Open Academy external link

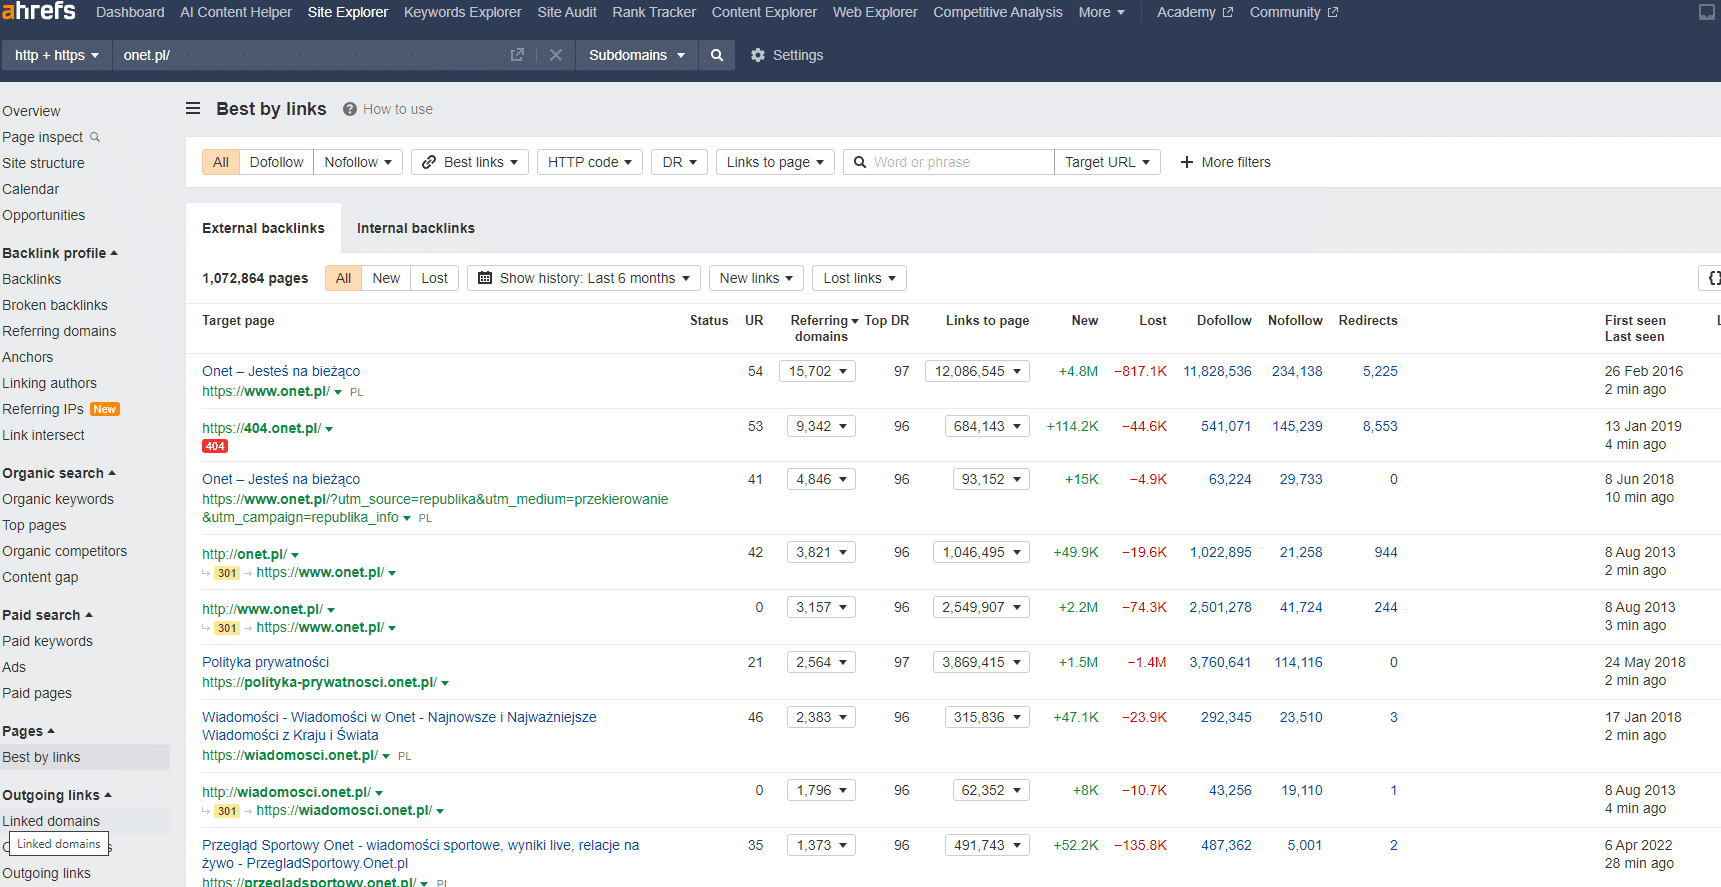click(1195, 12)
